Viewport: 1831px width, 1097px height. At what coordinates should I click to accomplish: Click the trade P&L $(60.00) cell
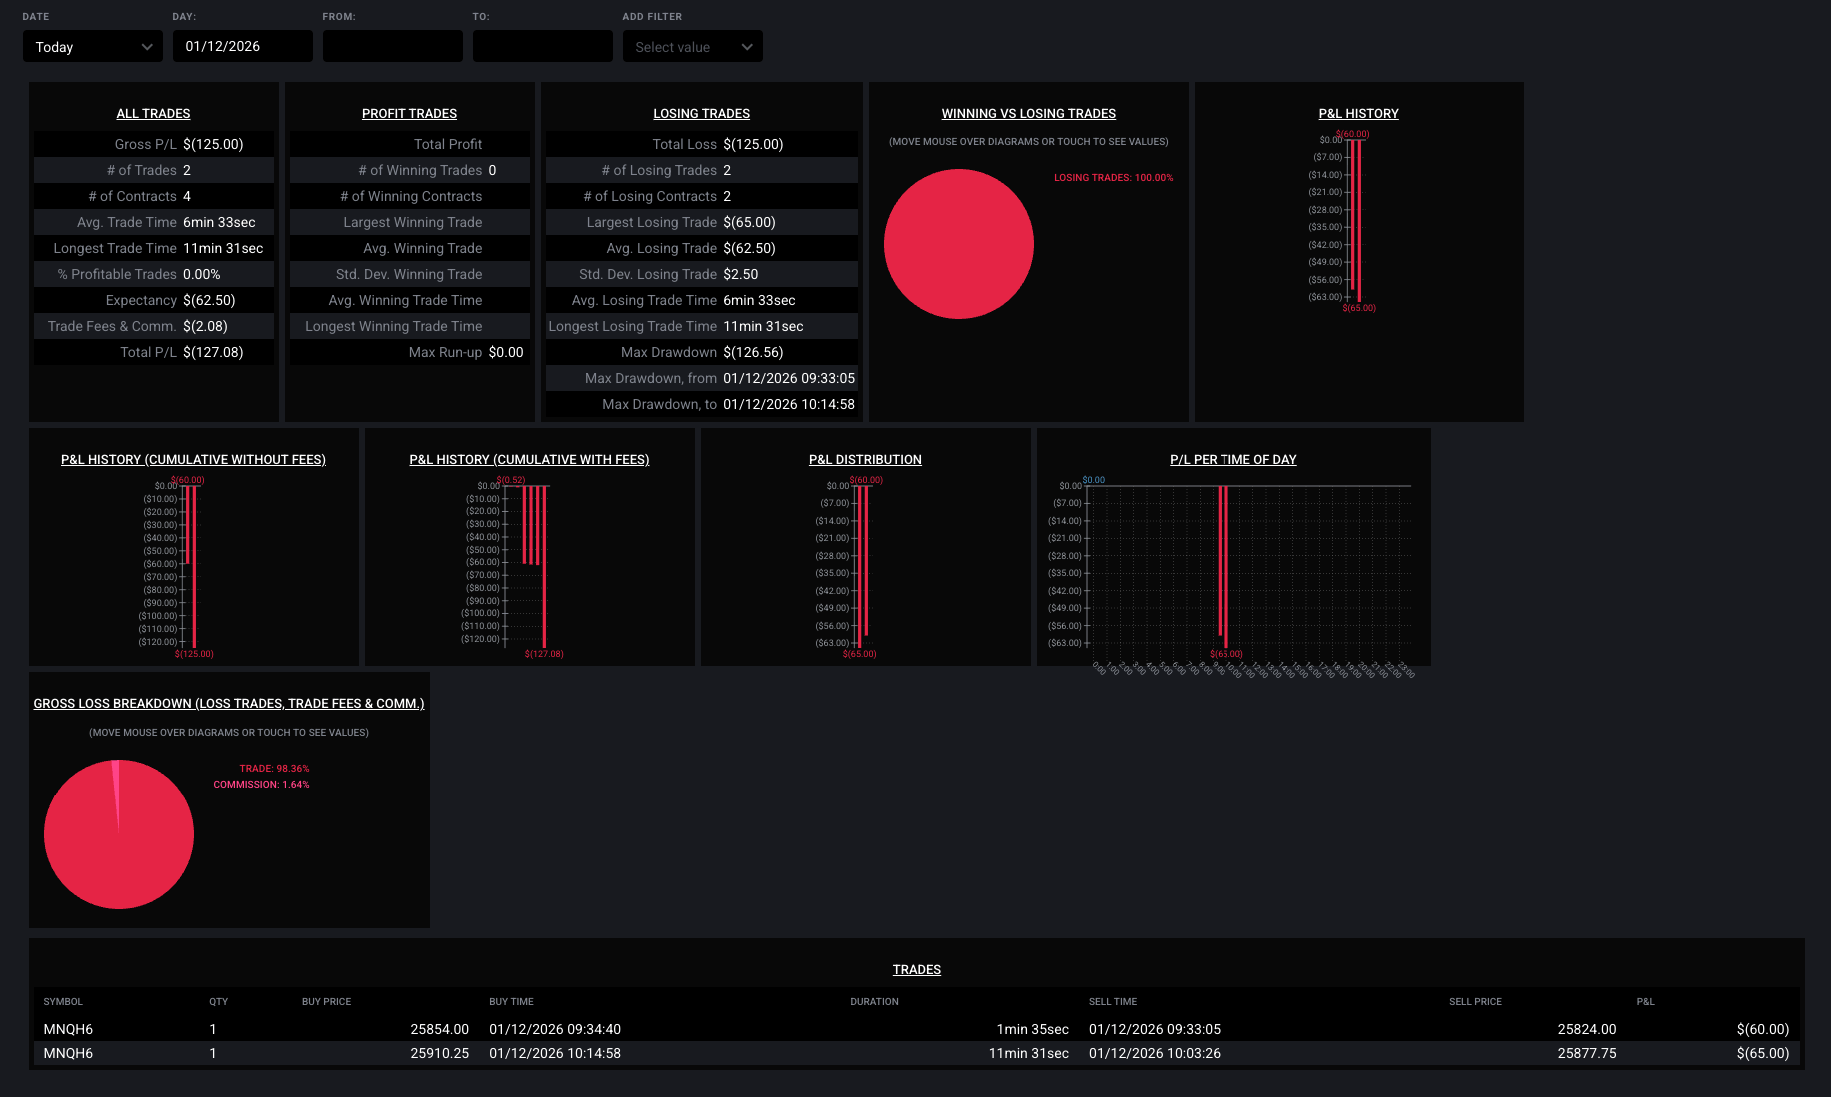tap(1763, 1029)
